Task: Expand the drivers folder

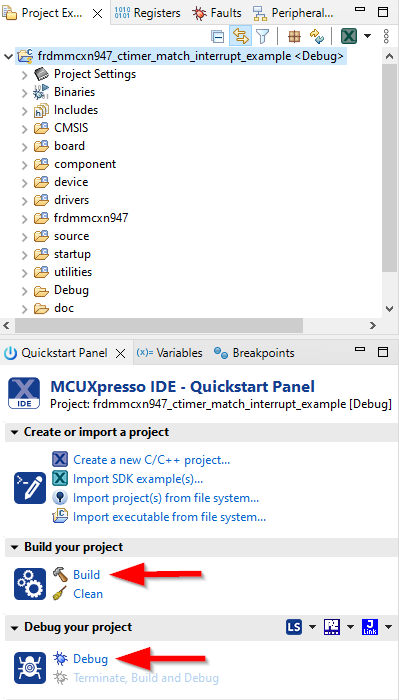Action: [25, 200]
